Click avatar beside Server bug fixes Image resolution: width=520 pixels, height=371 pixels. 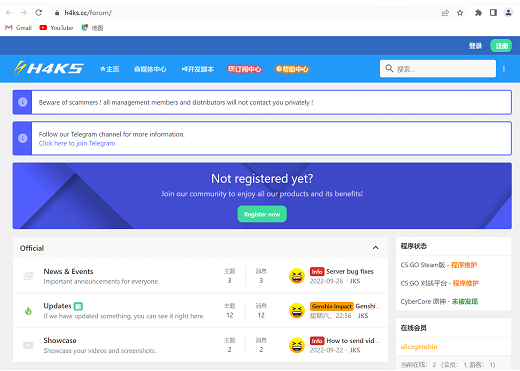point(297,276)
